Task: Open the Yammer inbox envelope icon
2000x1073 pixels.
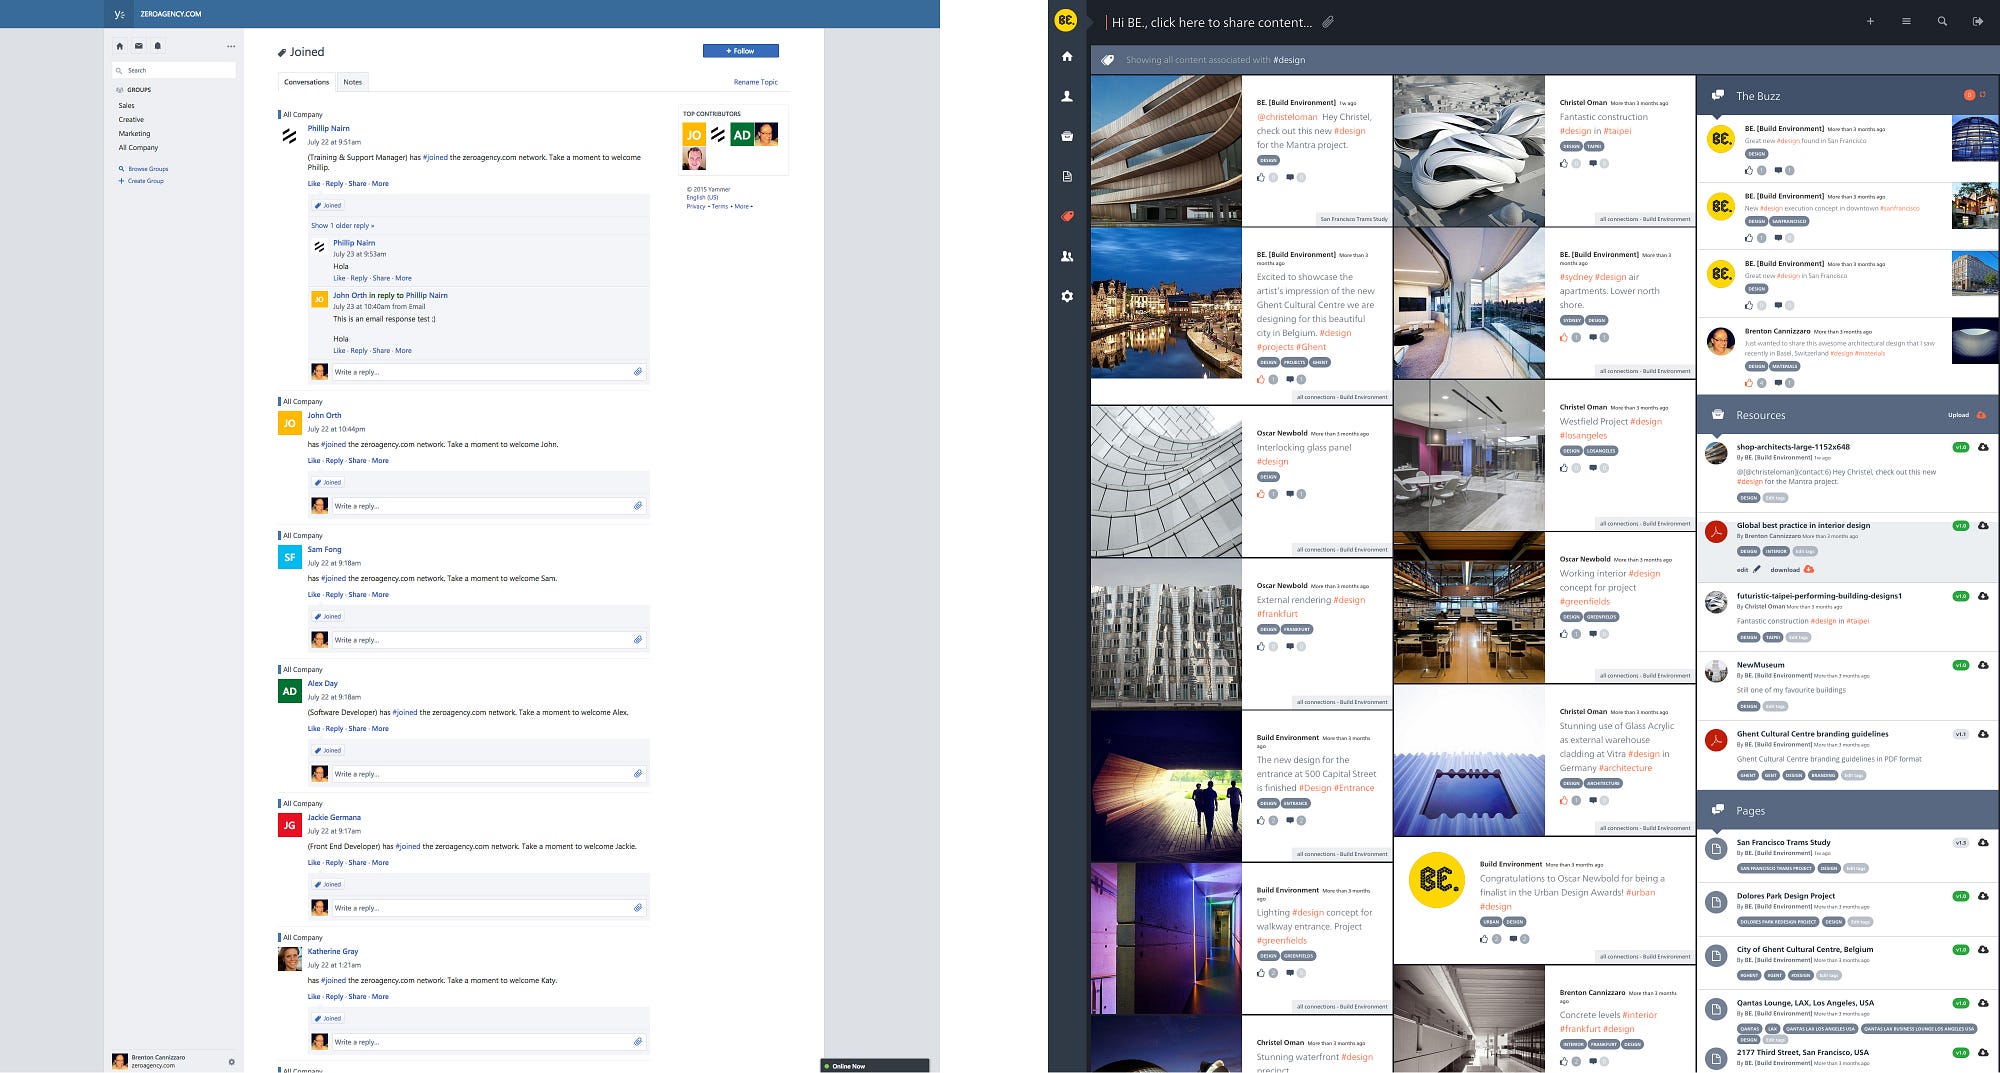Action: tap(139, 46)
